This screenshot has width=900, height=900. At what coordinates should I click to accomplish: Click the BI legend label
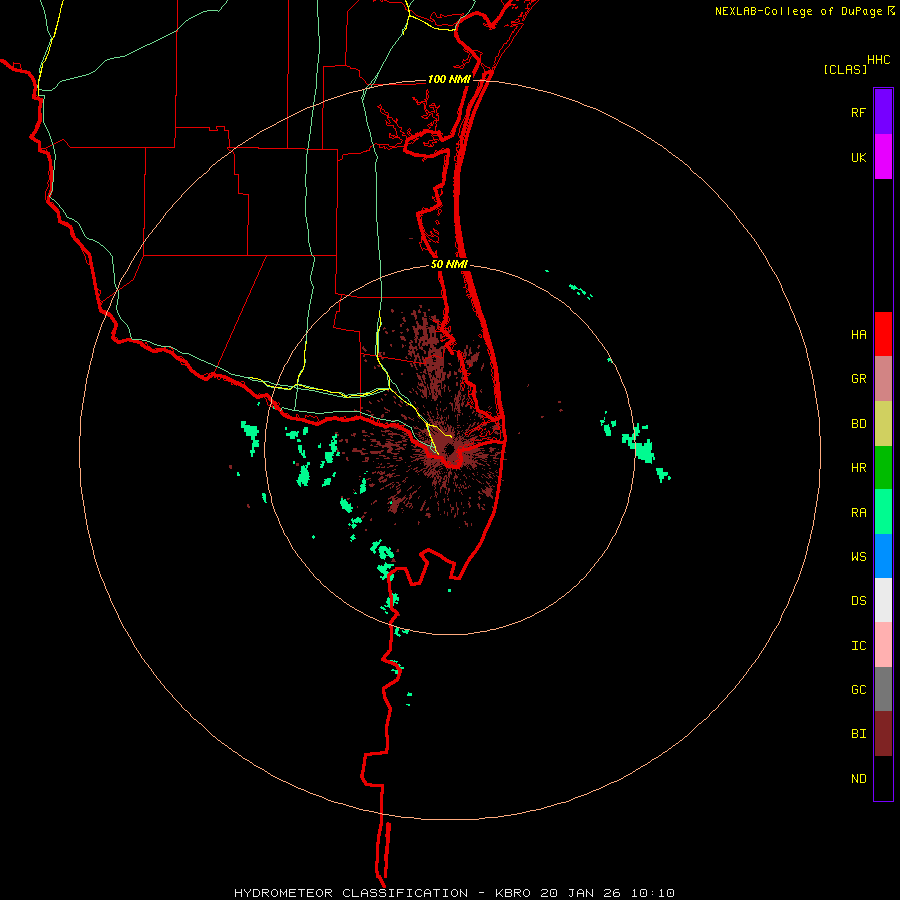pyautogui.click(x=858, y=734)
